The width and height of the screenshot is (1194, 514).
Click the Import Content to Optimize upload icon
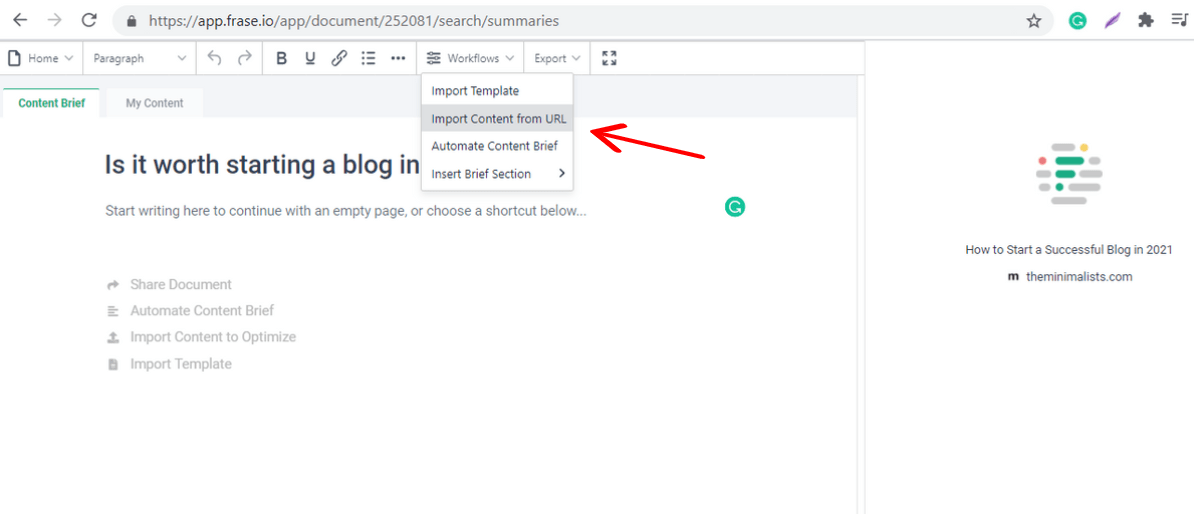tap(113, 337)
